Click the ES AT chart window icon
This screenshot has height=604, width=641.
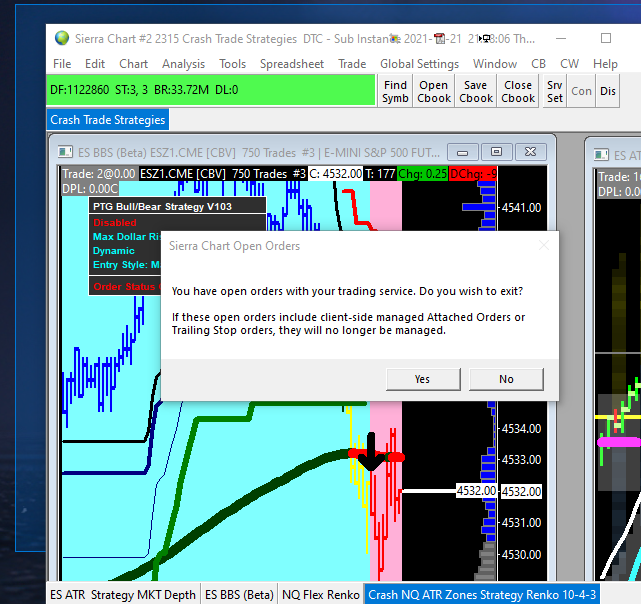click(x=601, y=155)
